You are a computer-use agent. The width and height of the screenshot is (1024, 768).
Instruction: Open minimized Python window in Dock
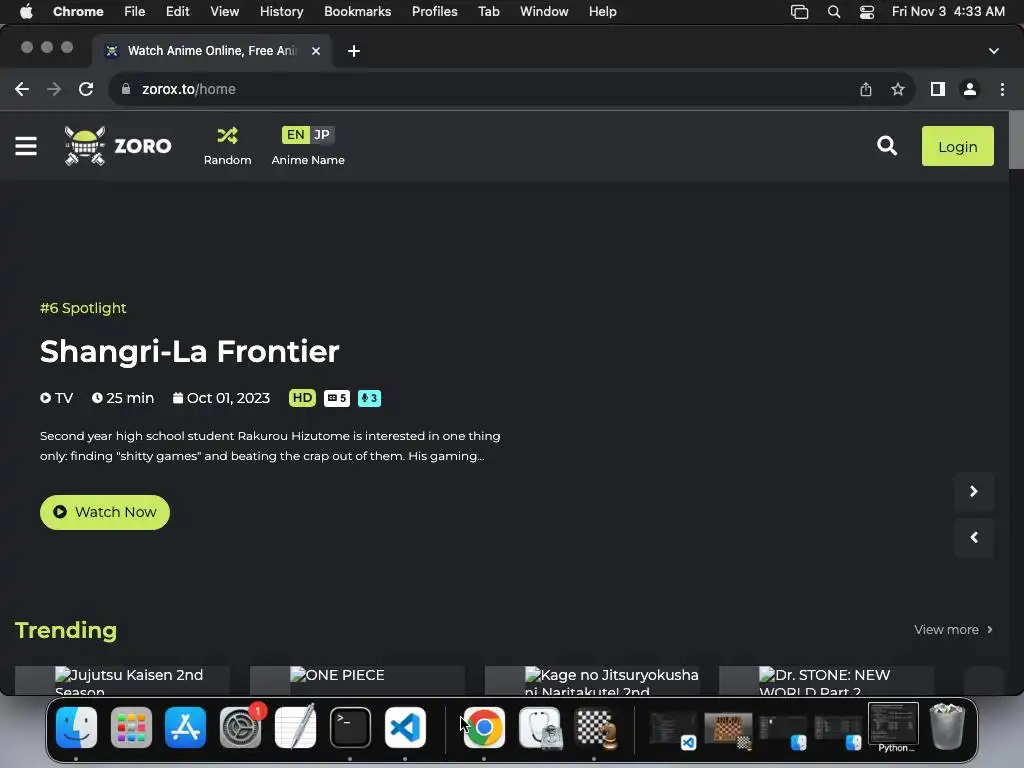pyautogui.click(x=893, y=726)
